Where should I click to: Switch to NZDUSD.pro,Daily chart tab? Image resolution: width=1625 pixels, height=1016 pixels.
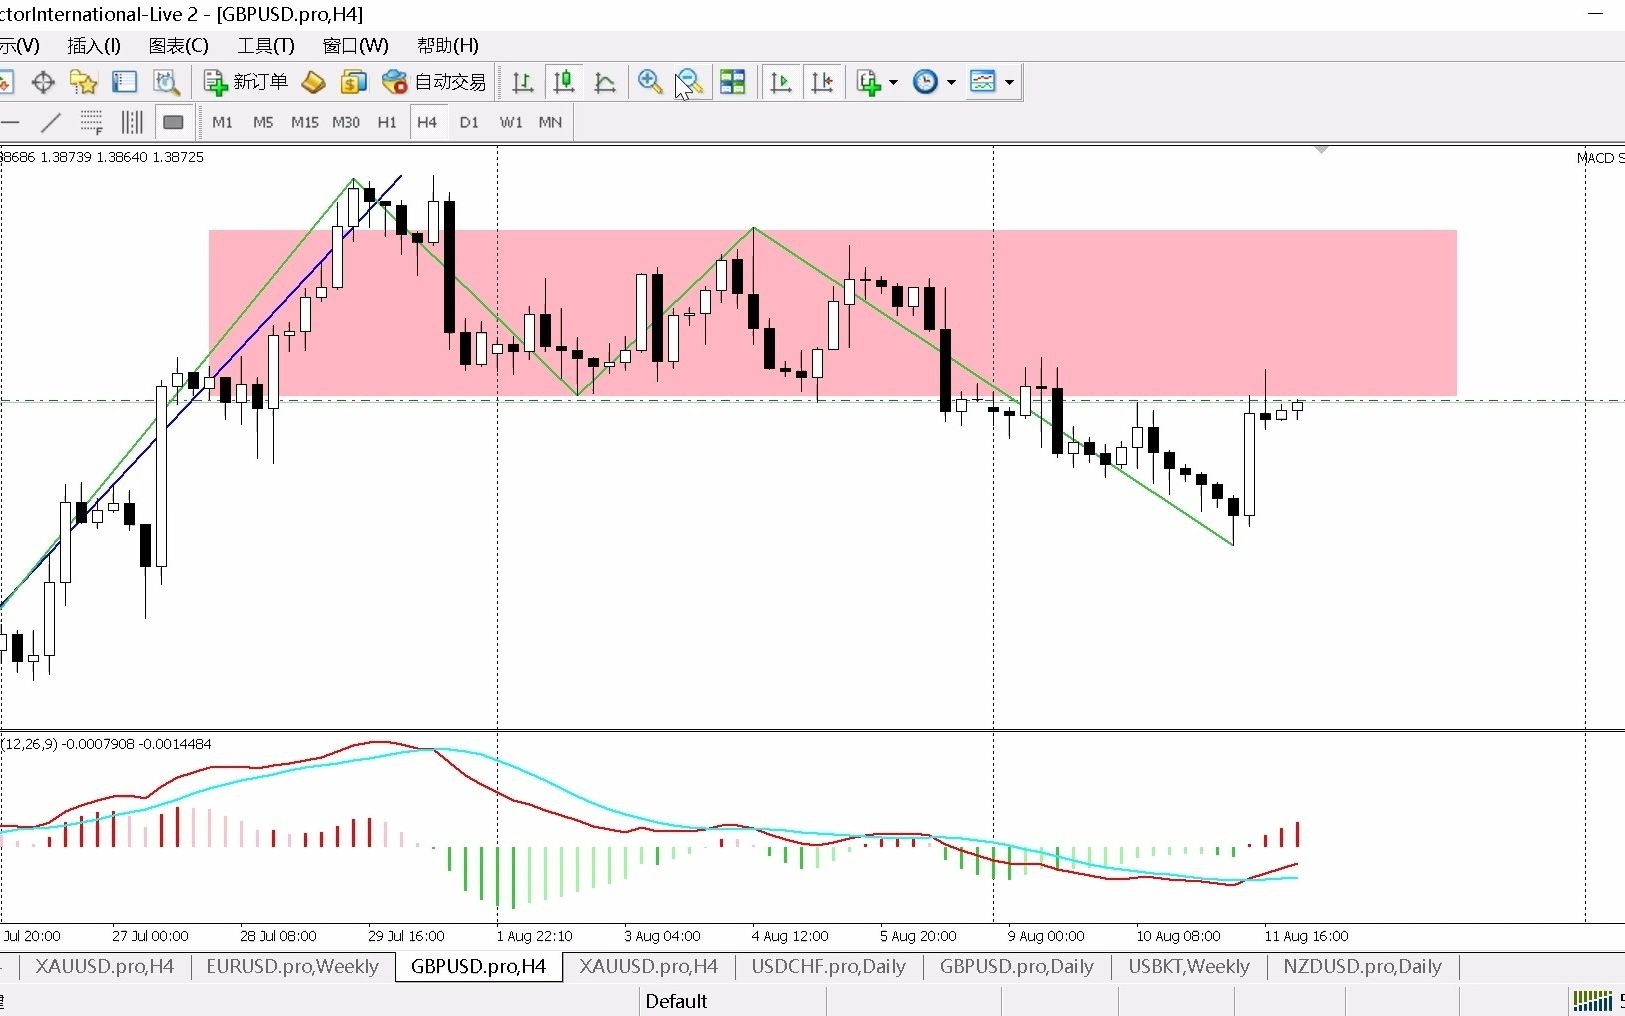1362,966
